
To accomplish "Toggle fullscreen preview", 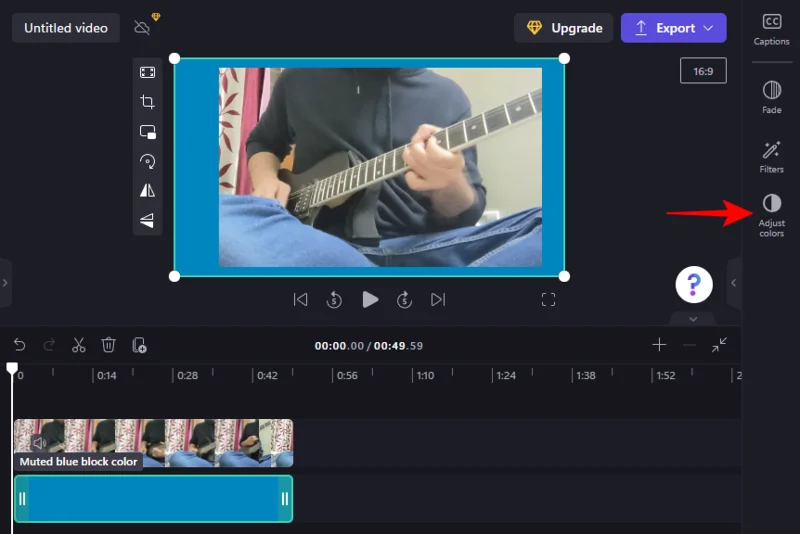I will tap(548, 299).
